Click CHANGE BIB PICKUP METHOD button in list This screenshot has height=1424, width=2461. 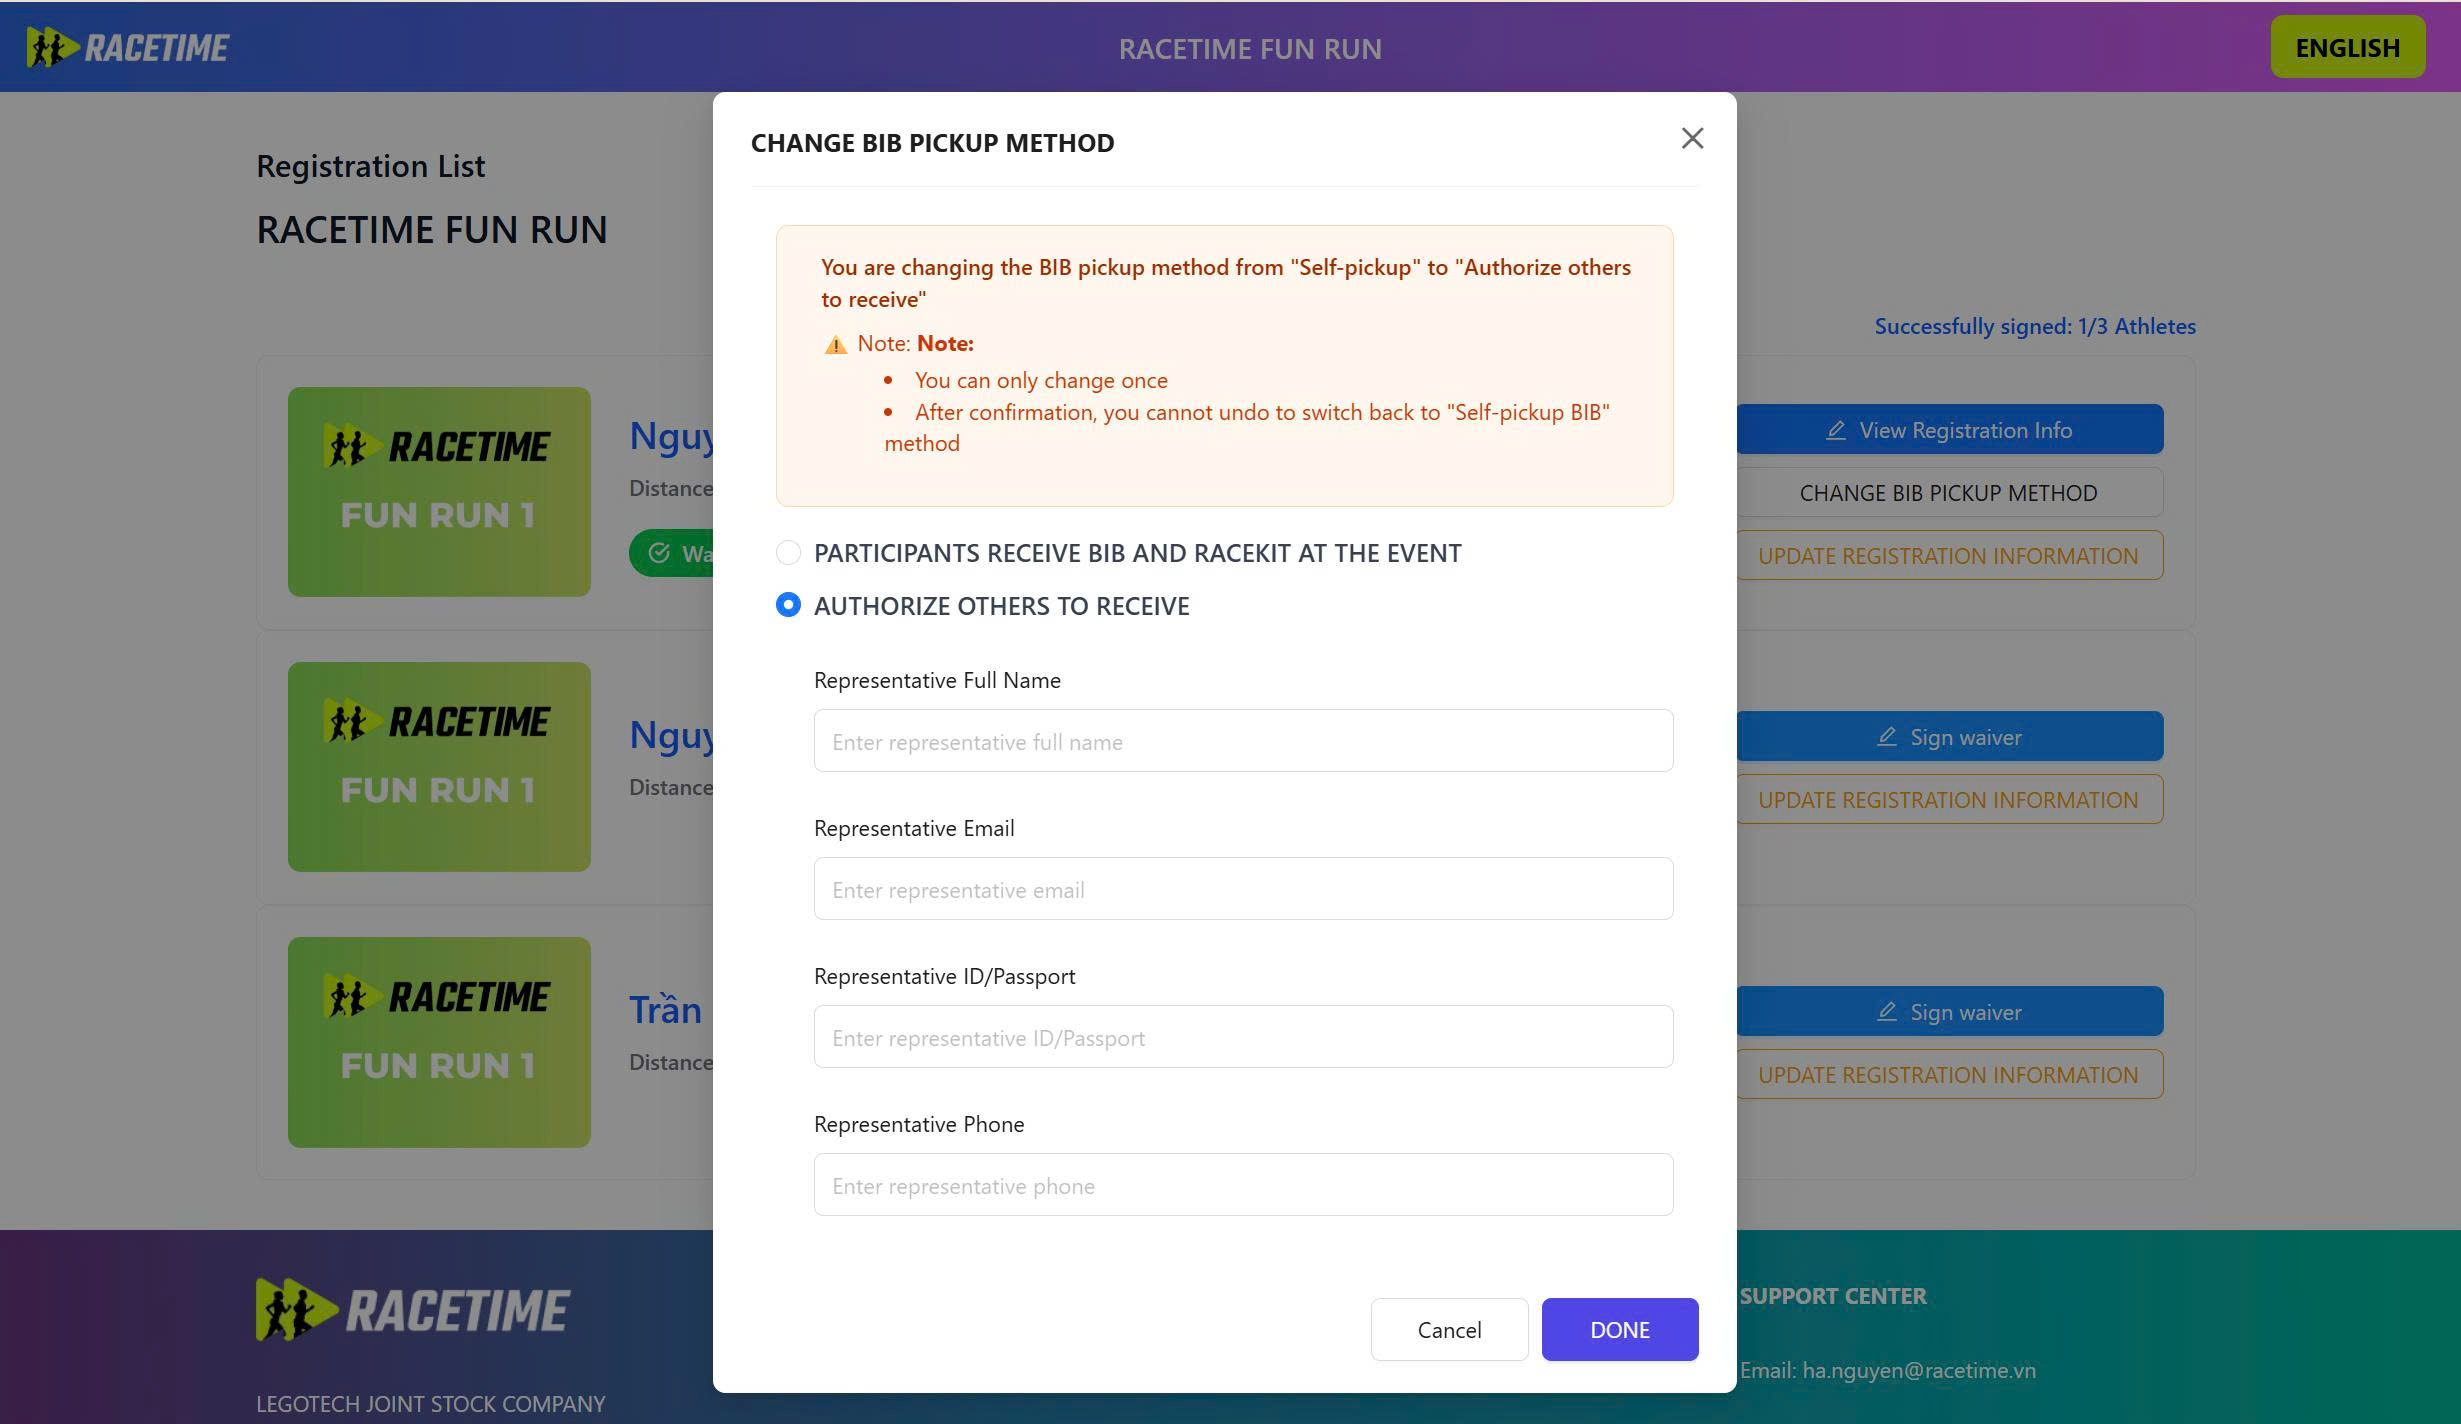click(1950, 493)
